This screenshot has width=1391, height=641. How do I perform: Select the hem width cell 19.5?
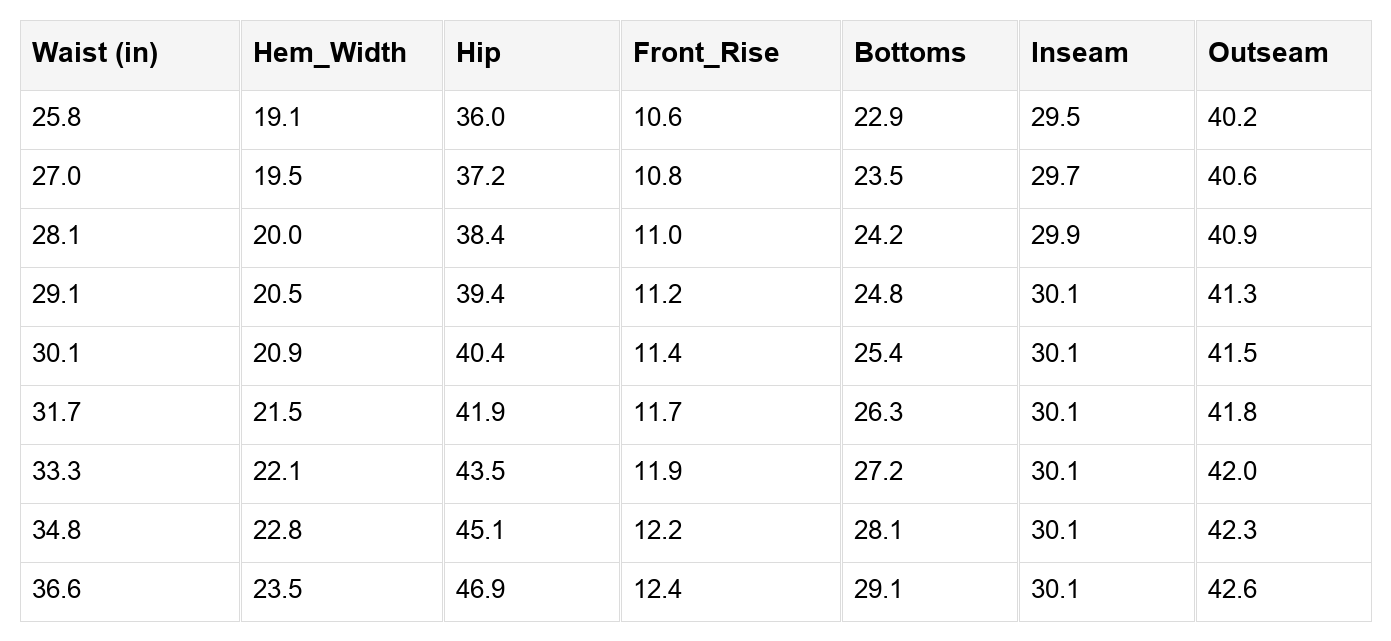(278, 177)
